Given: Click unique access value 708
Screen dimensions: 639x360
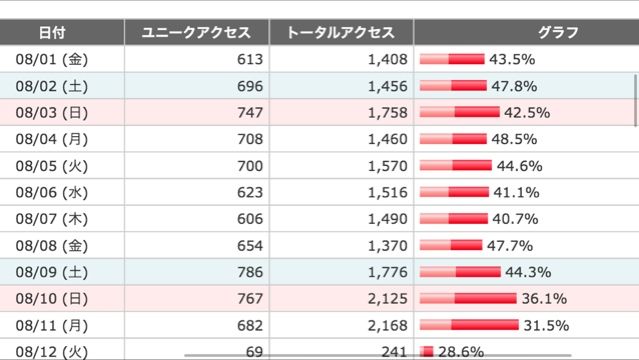Looking at the screenshot, I should click(250, 139).
